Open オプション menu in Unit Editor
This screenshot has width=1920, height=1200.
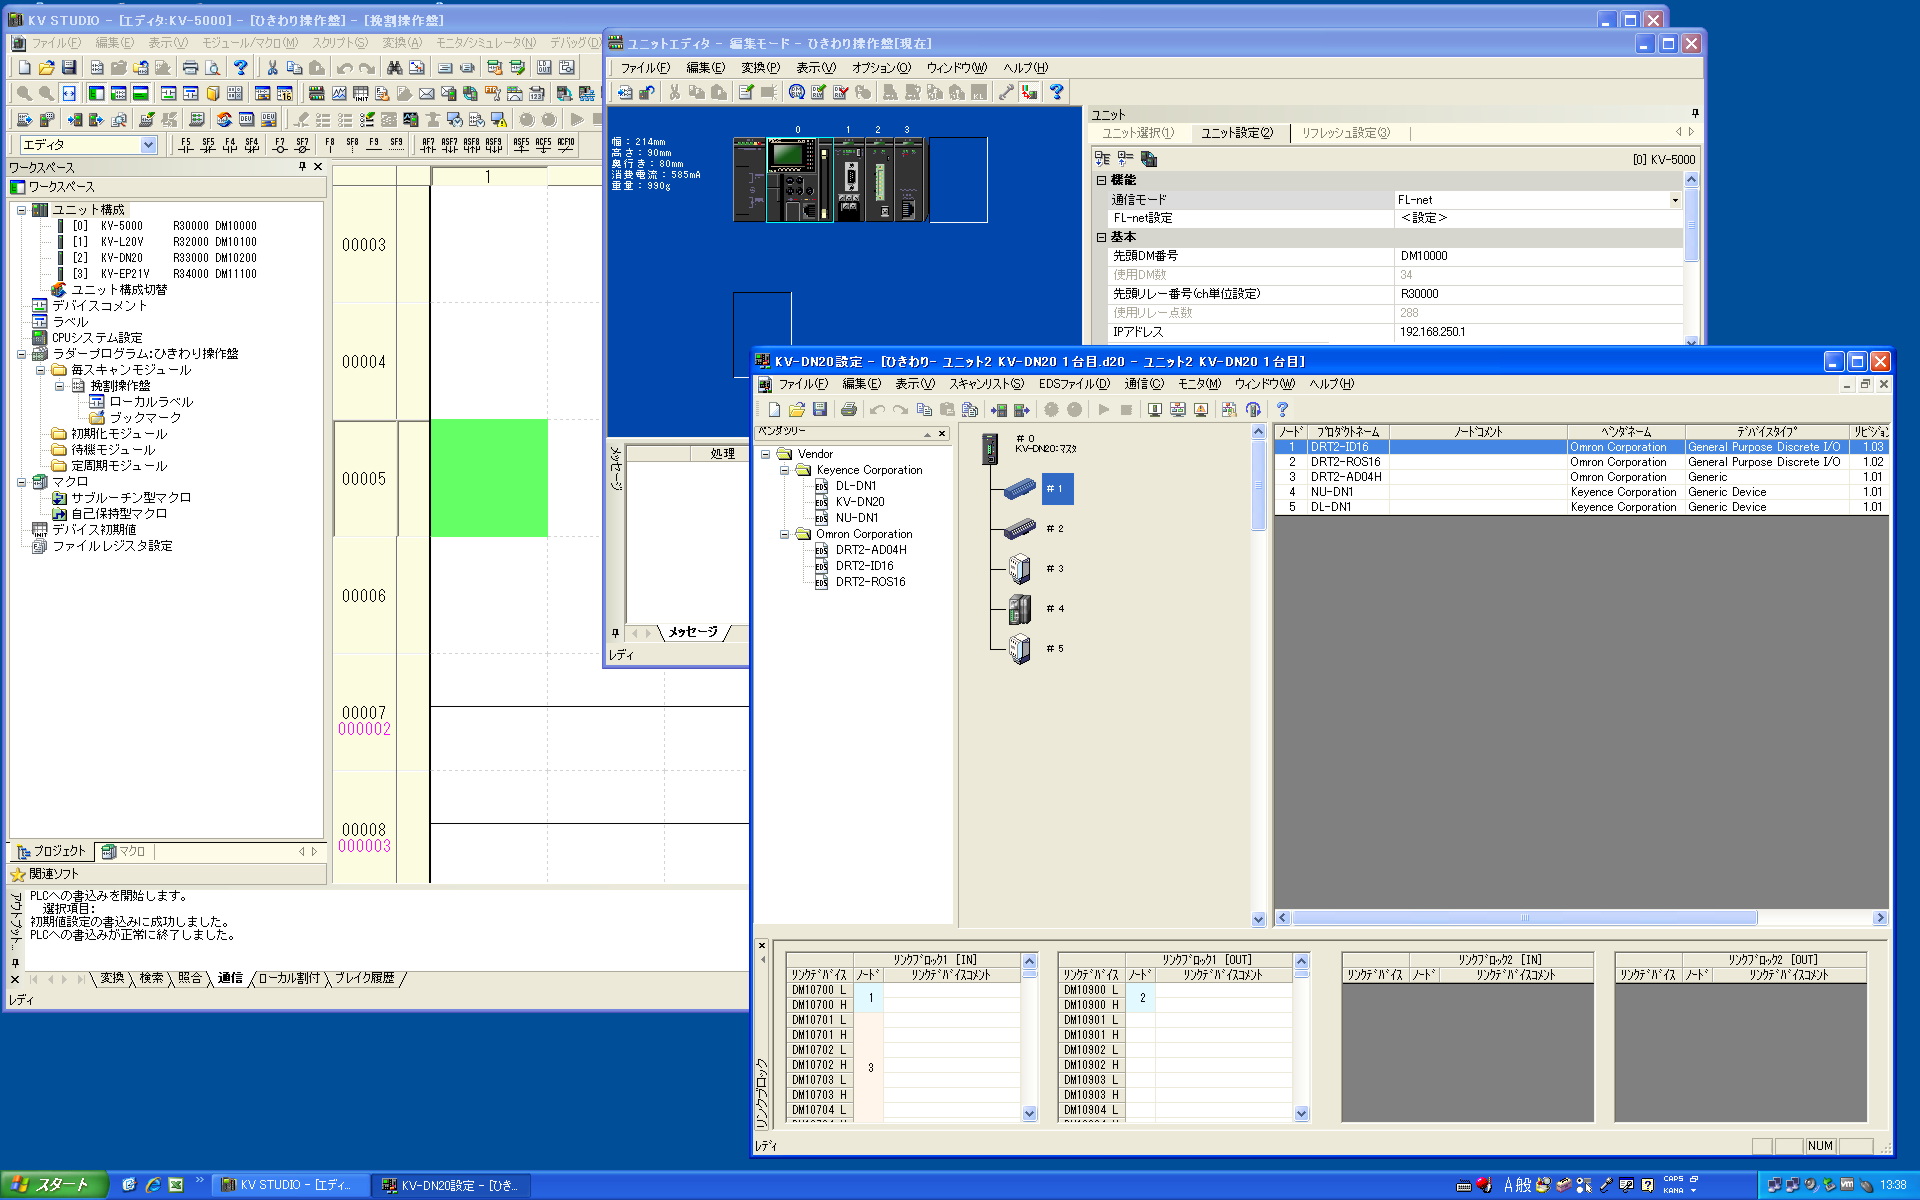(881, 68)
